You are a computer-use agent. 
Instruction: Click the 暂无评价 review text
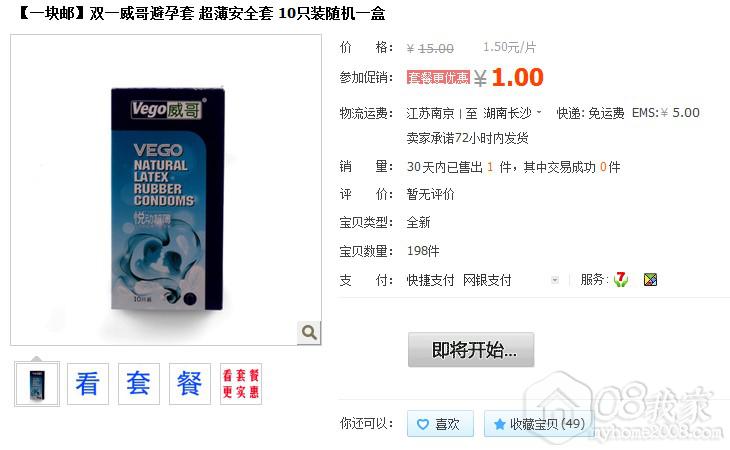430,194
